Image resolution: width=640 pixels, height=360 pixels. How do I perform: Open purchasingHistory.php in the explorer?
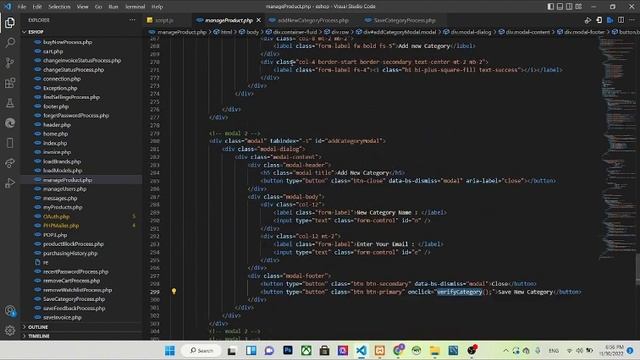[x=70, y=253]
